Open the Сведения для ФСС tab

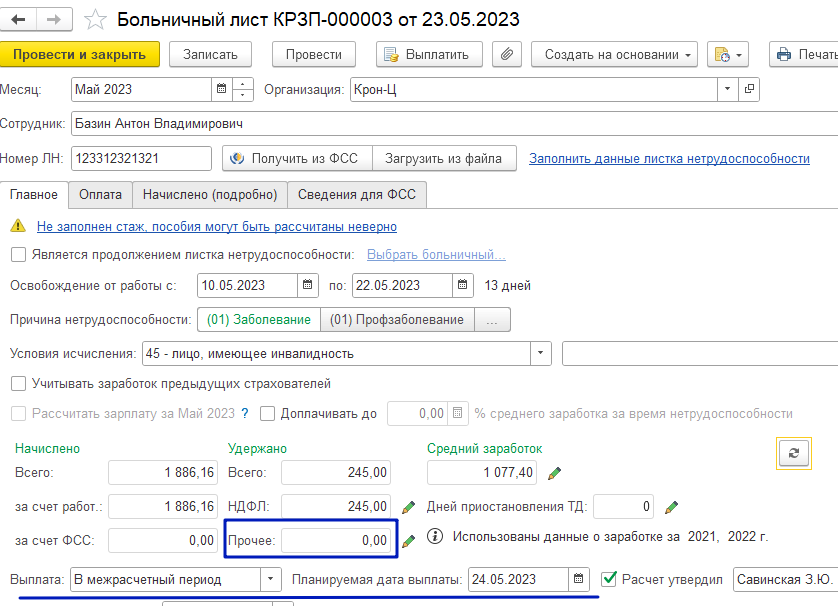tap(358, 195)
